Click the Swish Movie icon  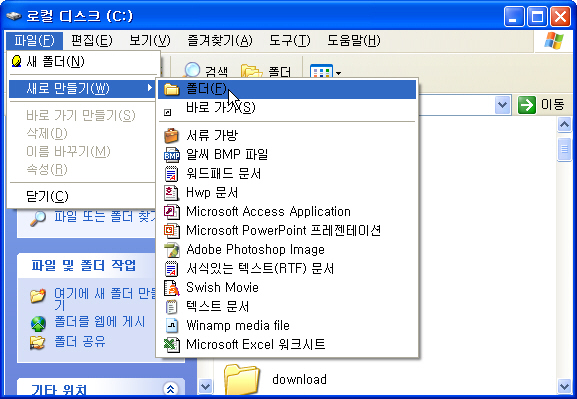[171, 287]
